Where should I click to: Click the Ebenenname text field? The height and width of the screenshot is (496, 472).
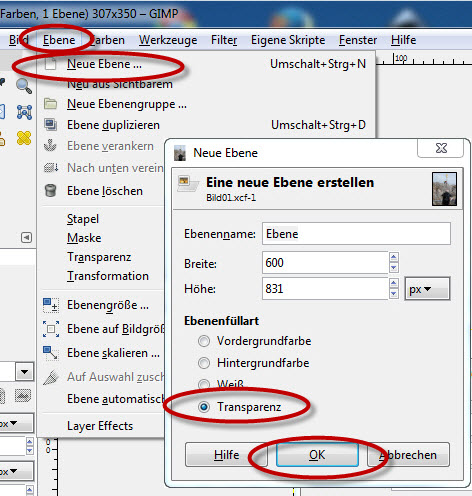click(356, 234)
